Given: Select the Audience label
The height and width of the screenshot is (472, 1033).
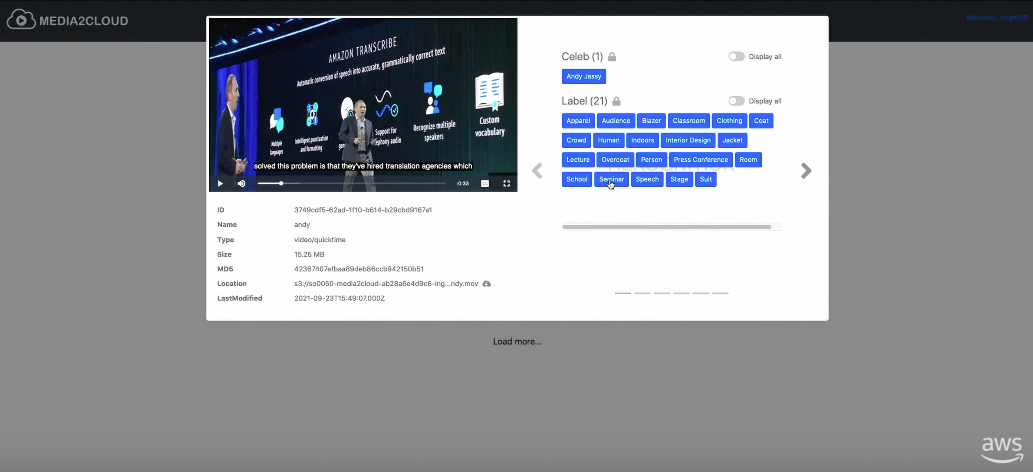Looking at the screenshot, I should pyautogui.click(x=616, y=121).
